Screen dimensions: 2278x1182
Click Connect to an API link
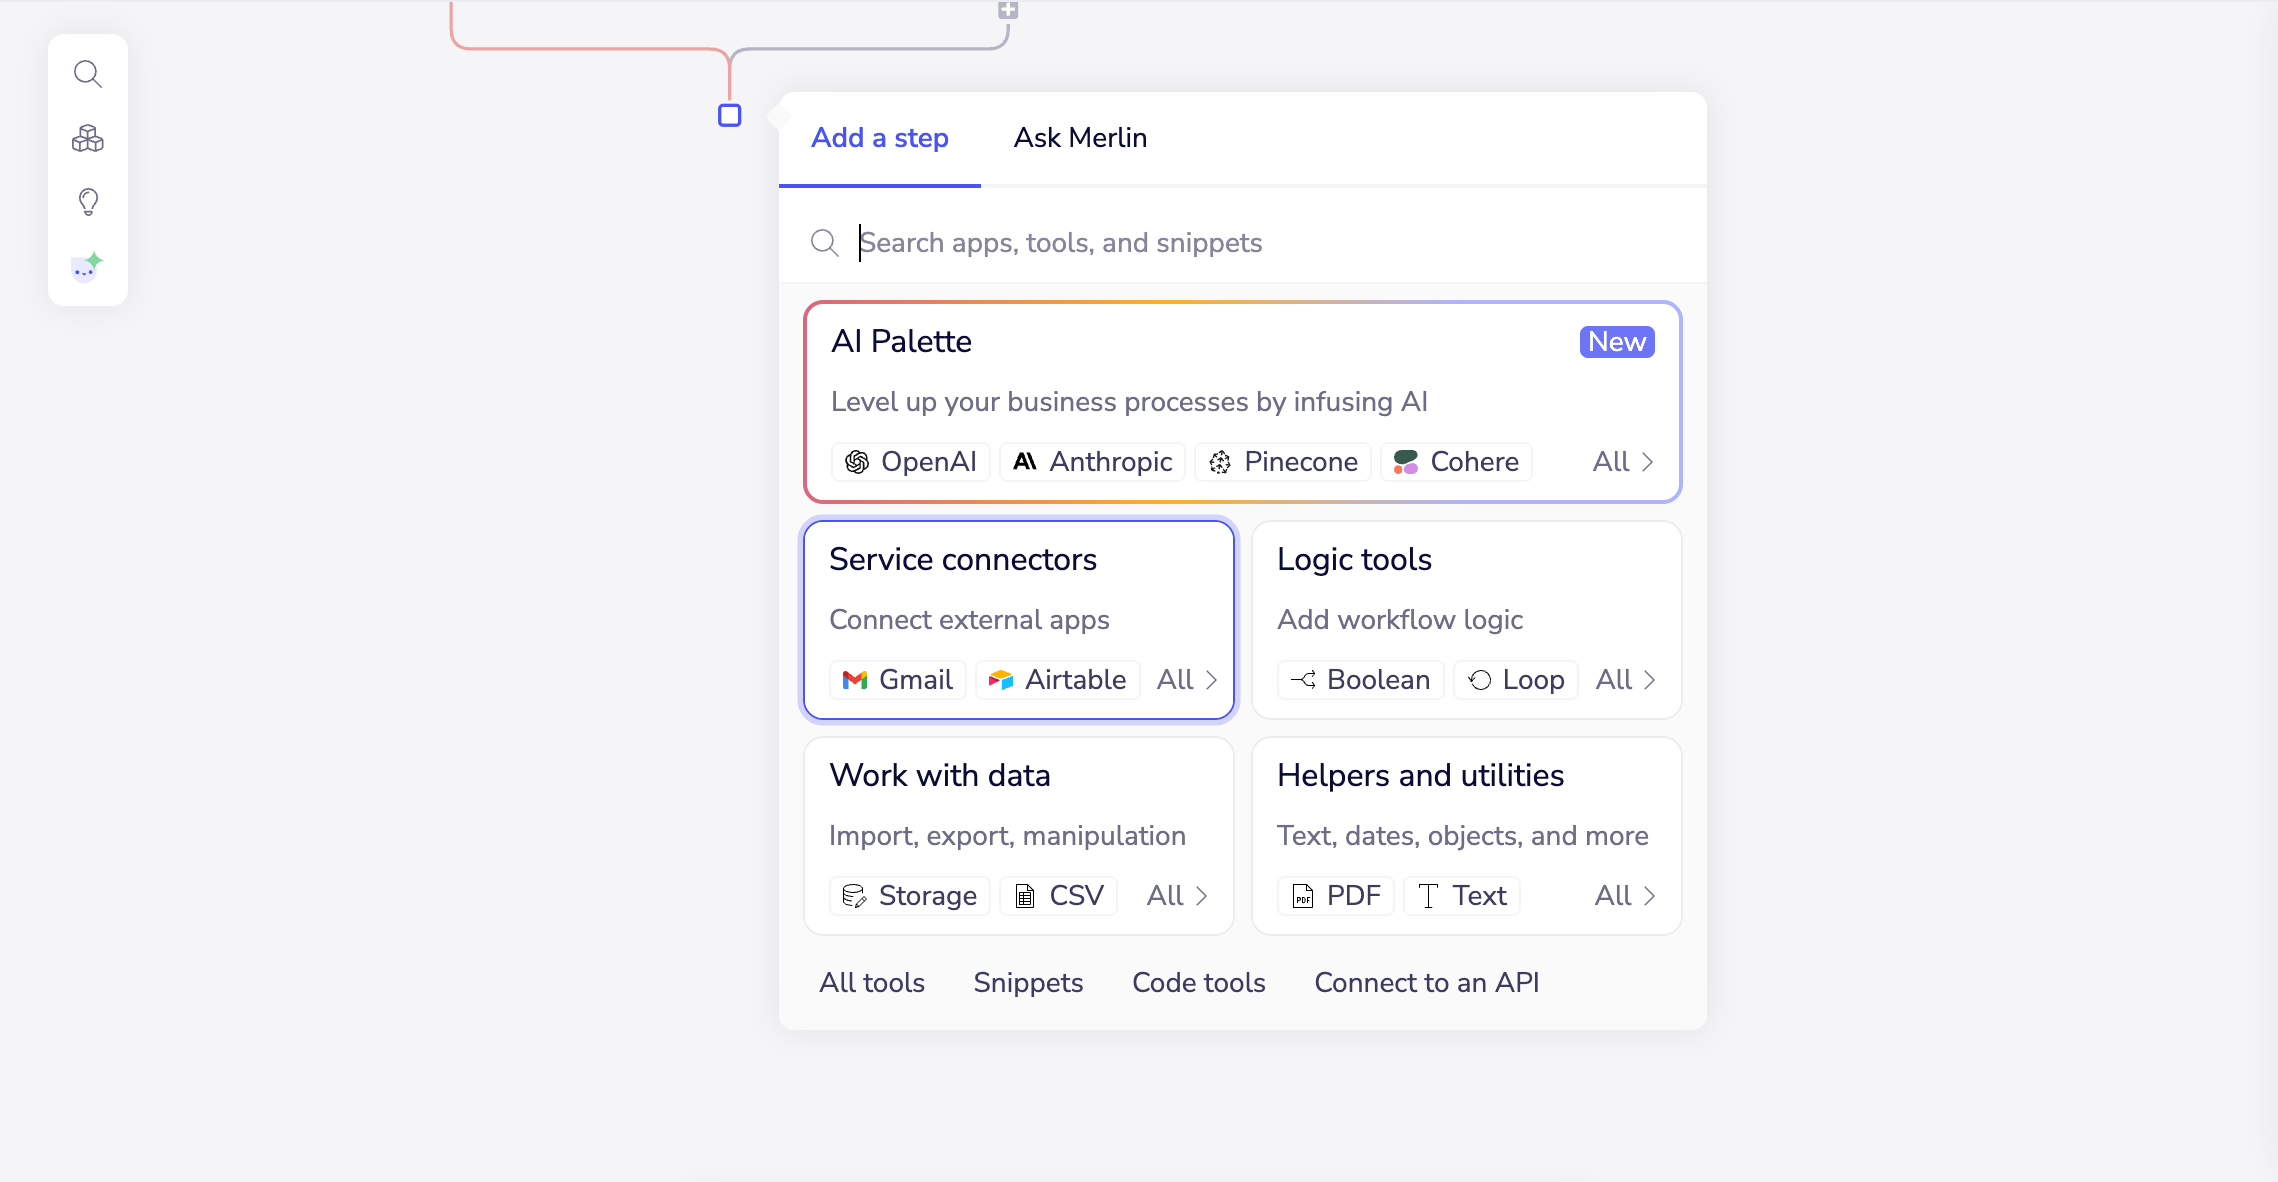coord(1426,983)
